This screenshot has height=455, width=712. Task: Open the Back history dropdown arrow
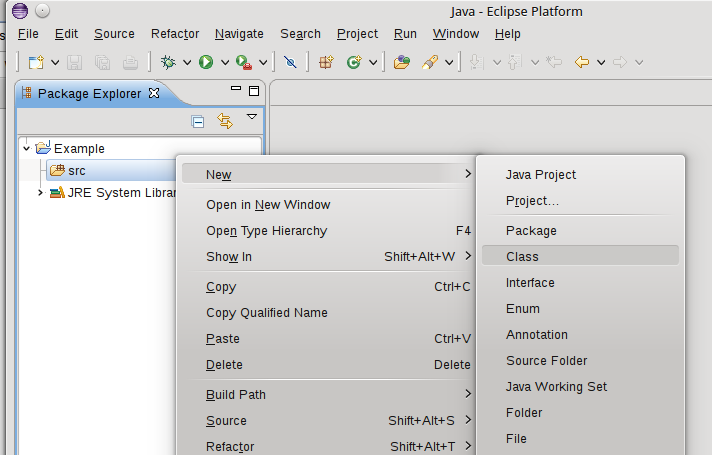[601, 62]
